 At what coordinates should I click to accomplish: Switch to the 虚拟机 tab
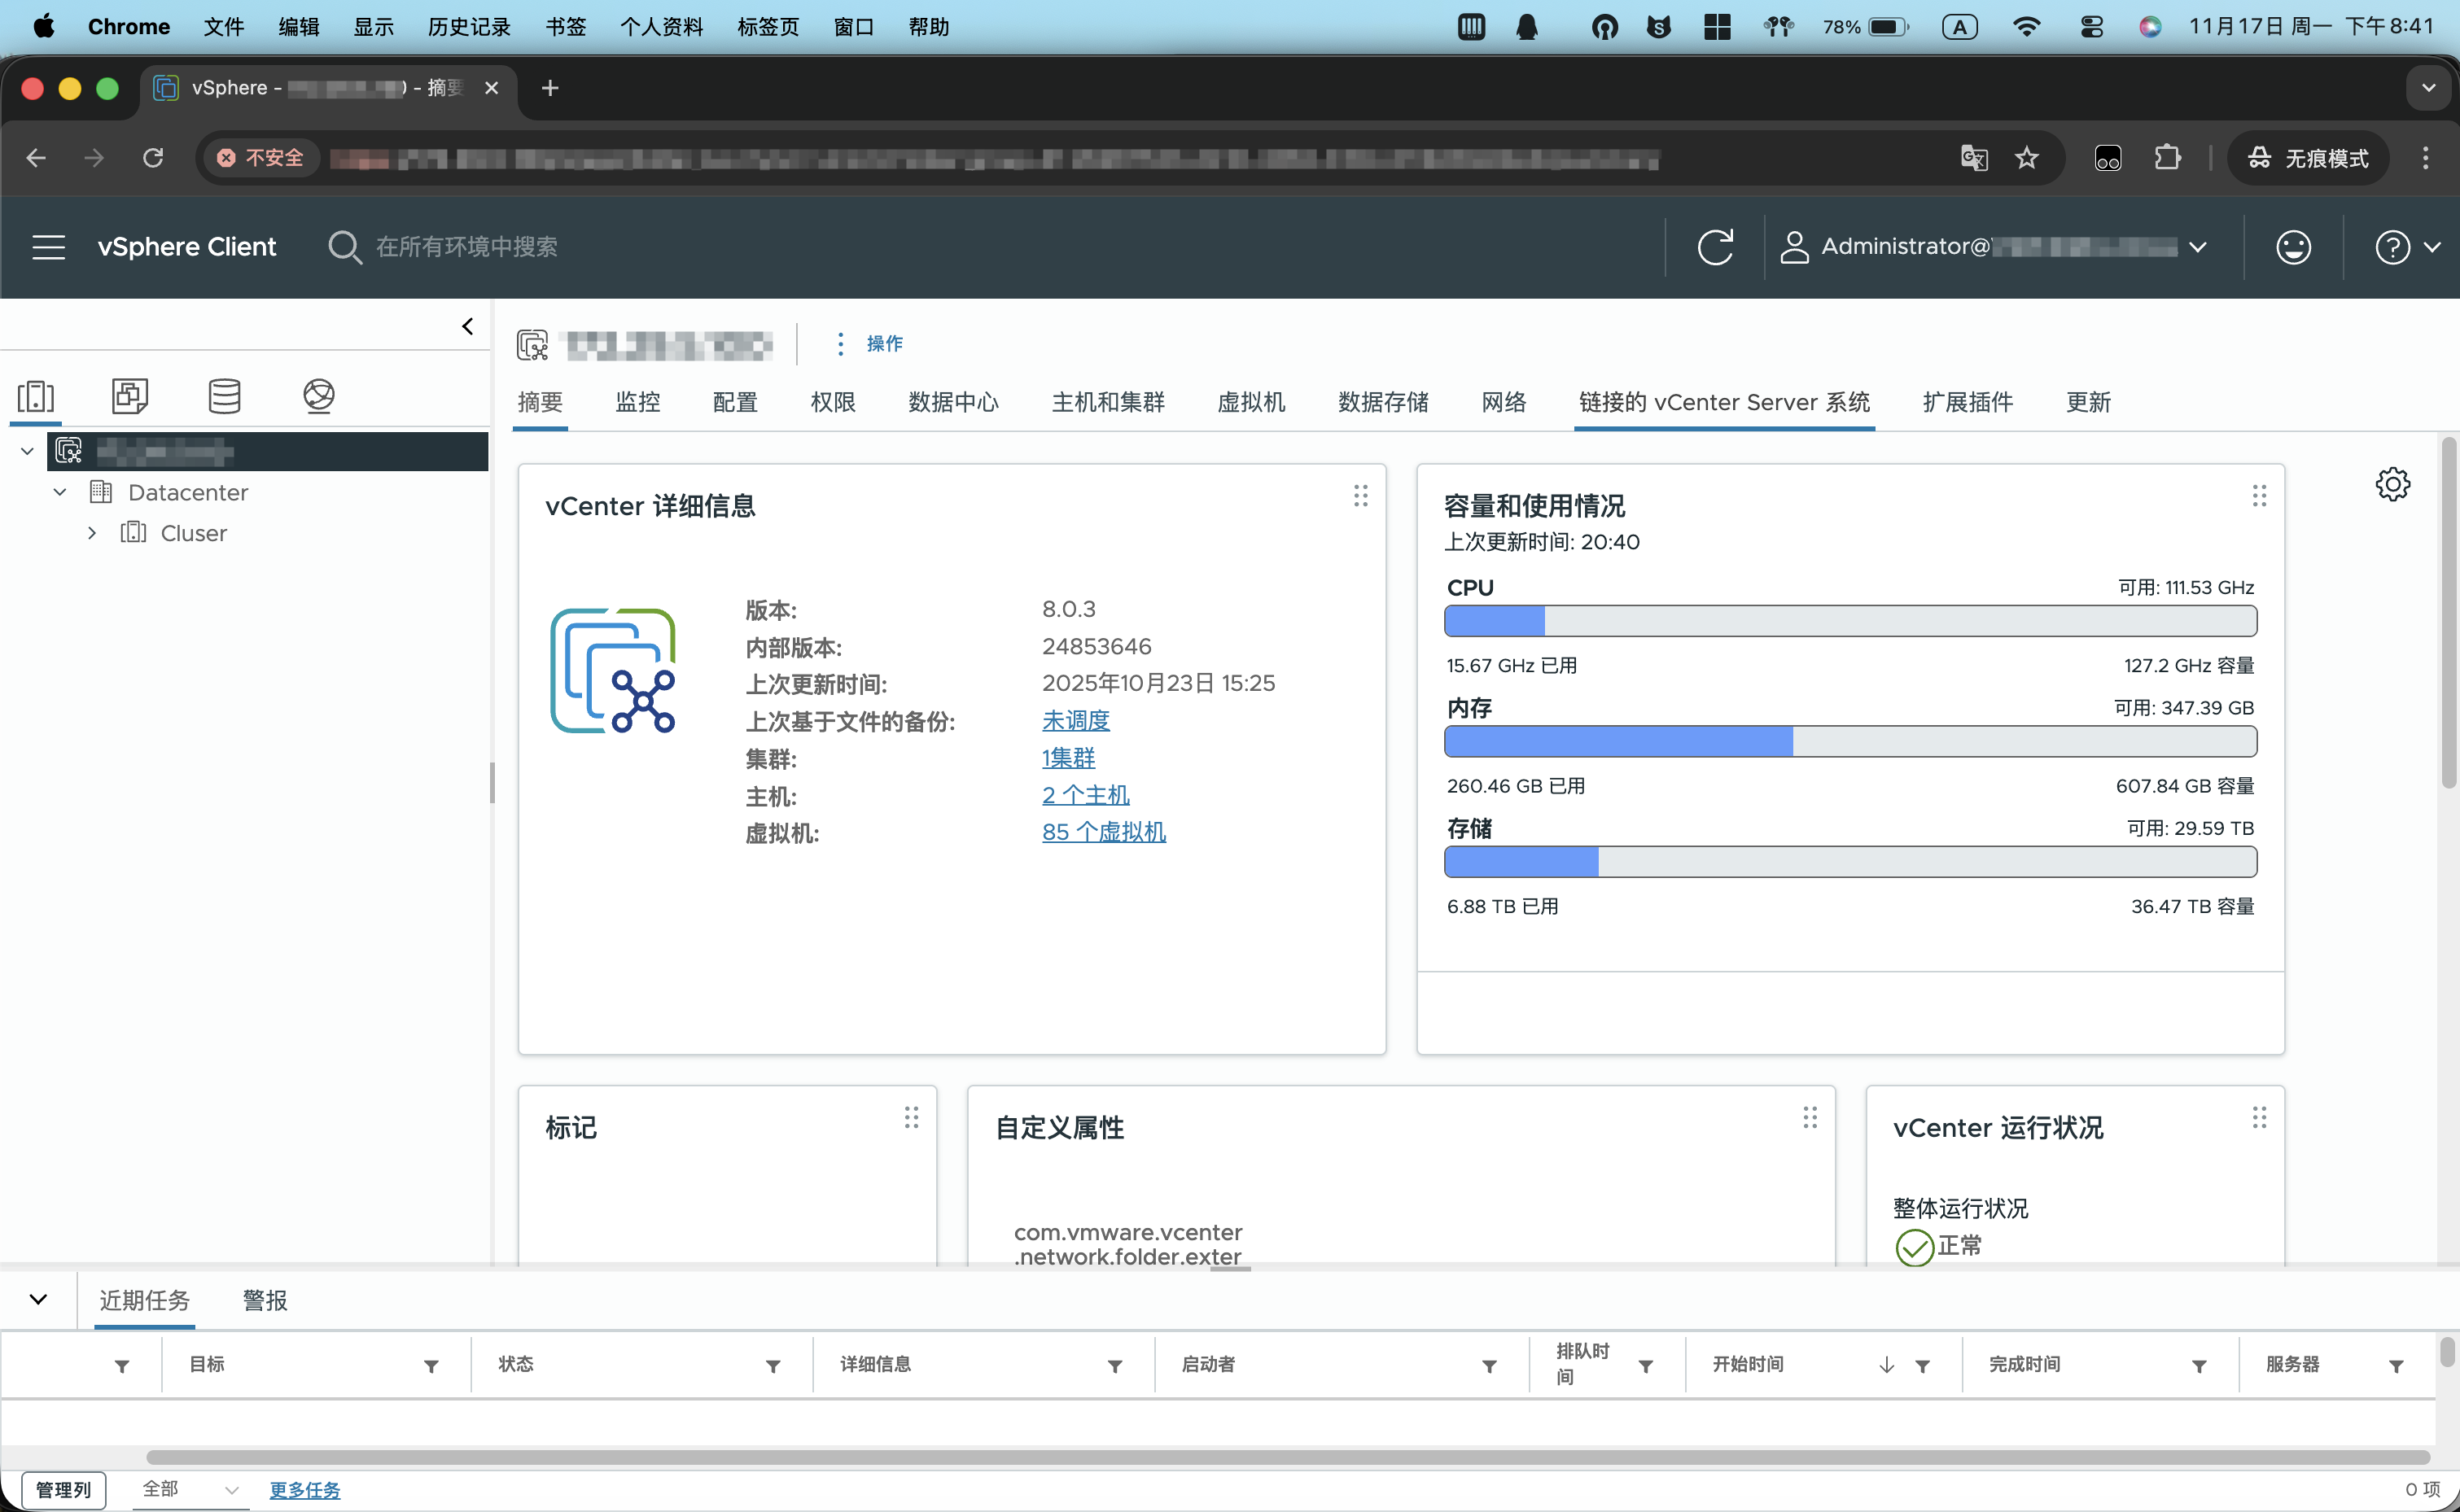click(x=1251, y=402)
